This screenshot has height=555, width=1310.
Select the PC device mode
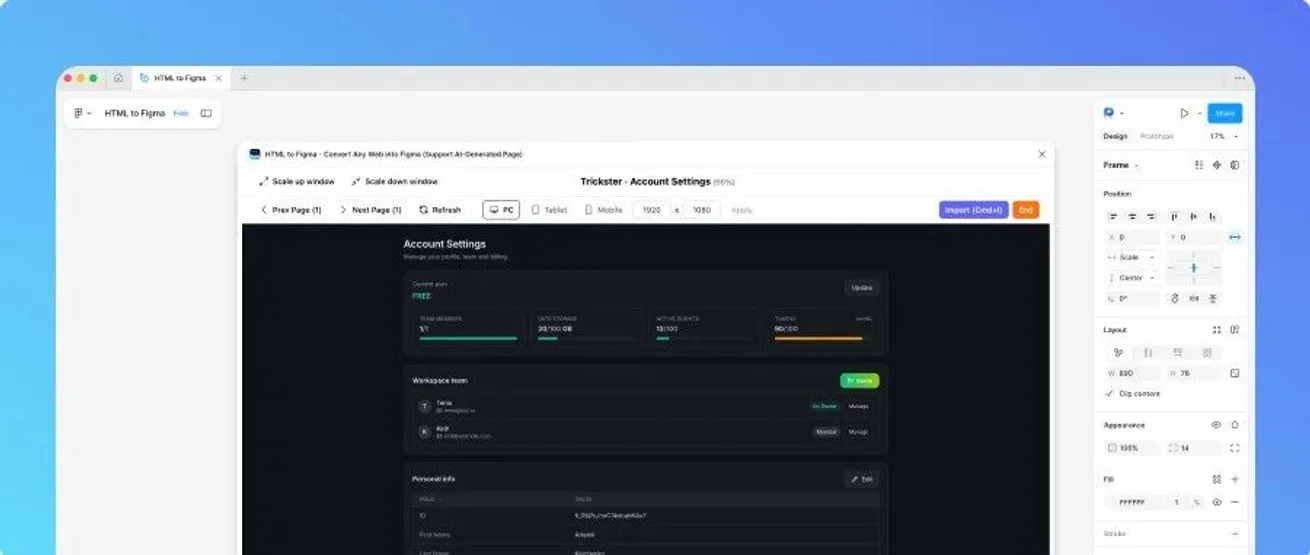tap(501, 210)
